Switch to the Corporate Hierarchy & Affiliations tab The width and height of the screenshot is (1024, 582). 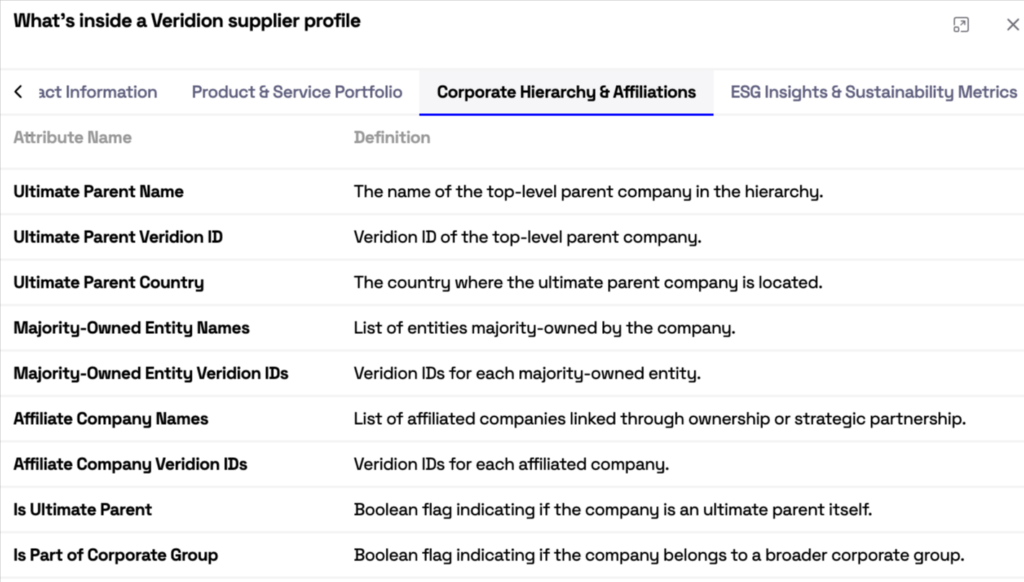point(566,91)
